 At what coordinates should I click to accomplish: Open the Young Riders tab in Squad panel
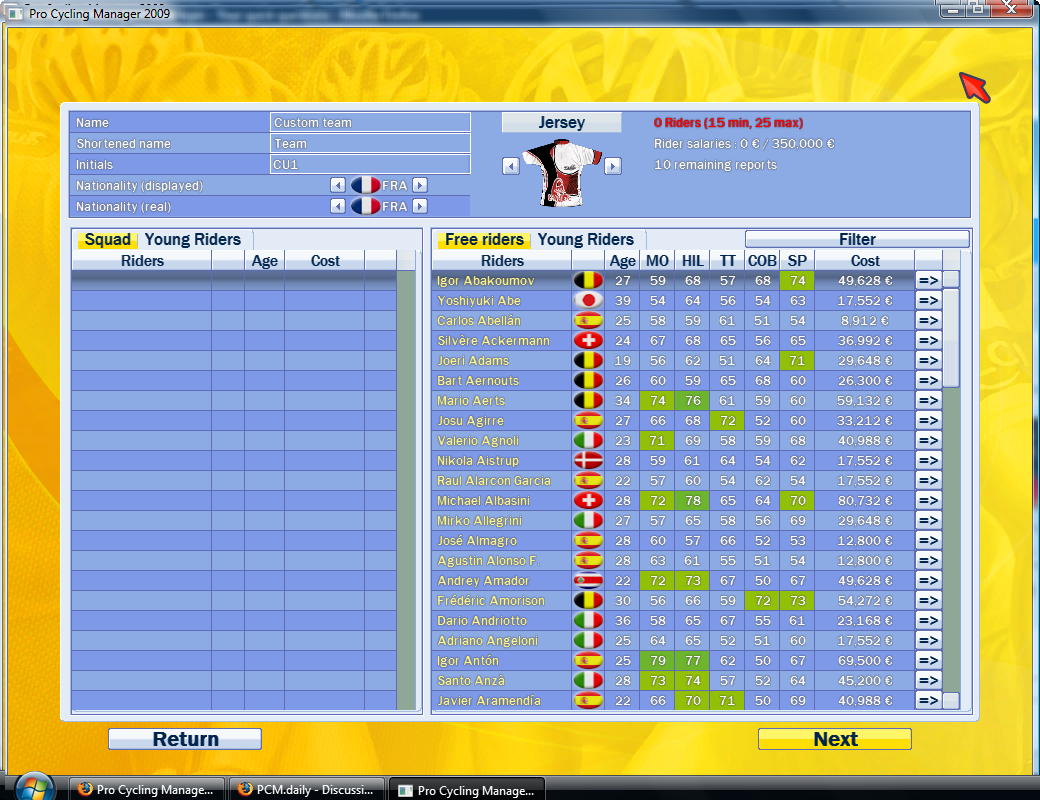point(193,240)
